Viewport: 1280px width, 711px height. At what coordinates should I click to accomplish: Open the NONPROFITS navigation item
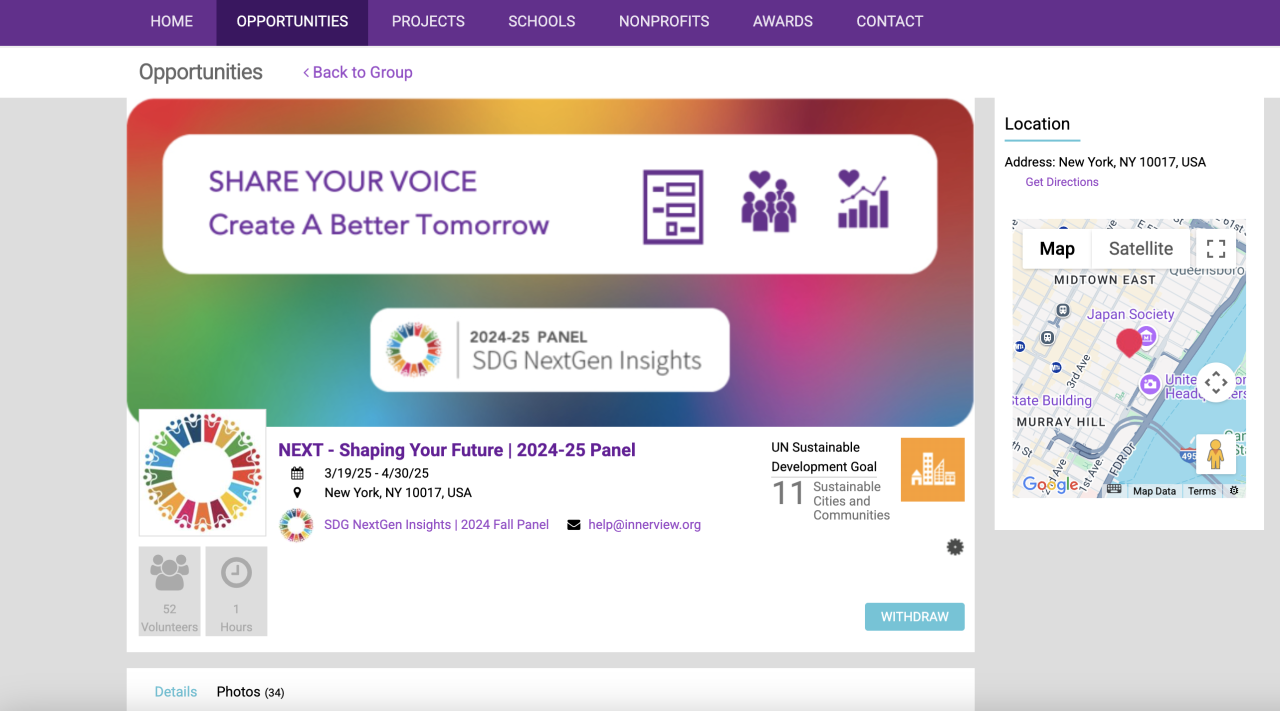coord(664,21)
